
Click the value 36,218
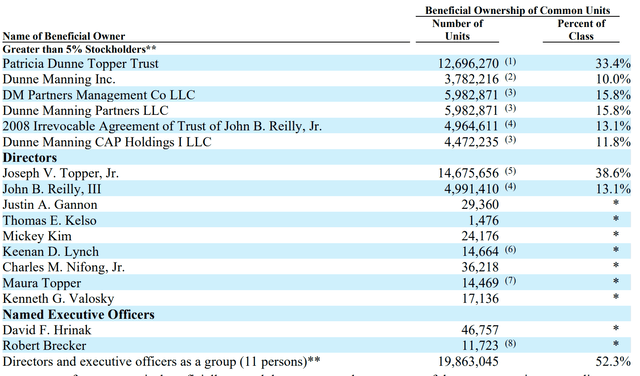tap(480, 267)
